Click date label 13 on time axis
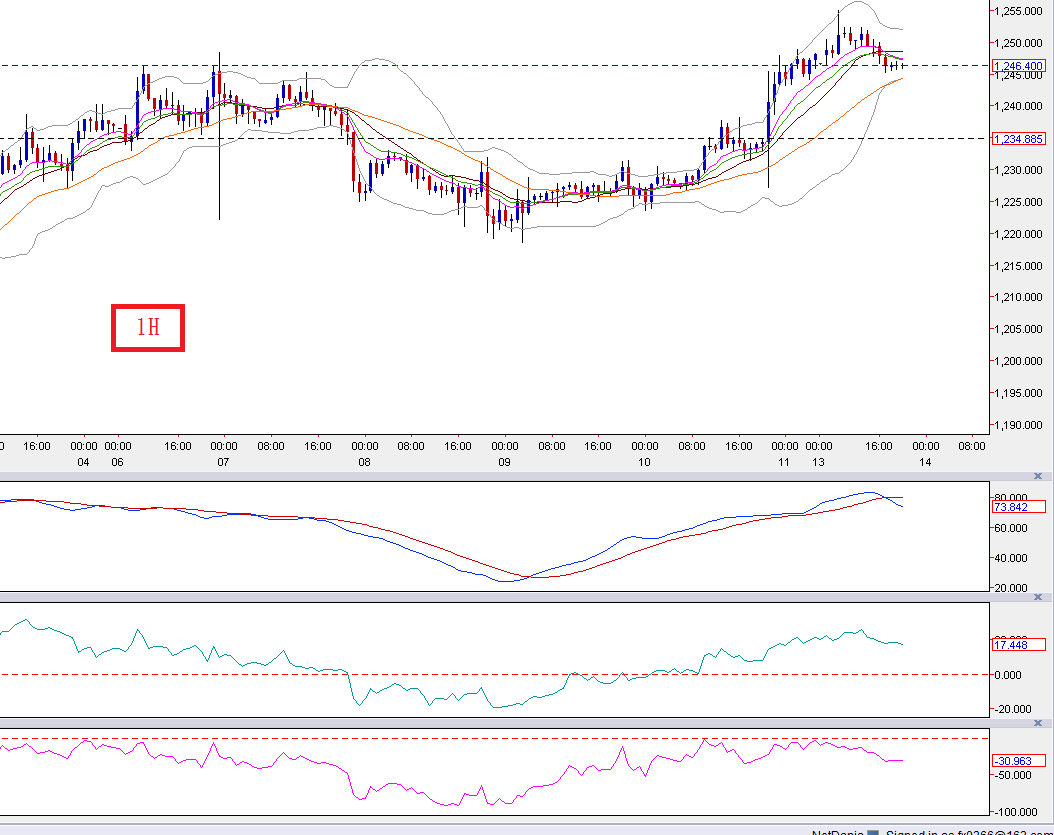This screenshot has height=835, width=1054. coord(818,462)
